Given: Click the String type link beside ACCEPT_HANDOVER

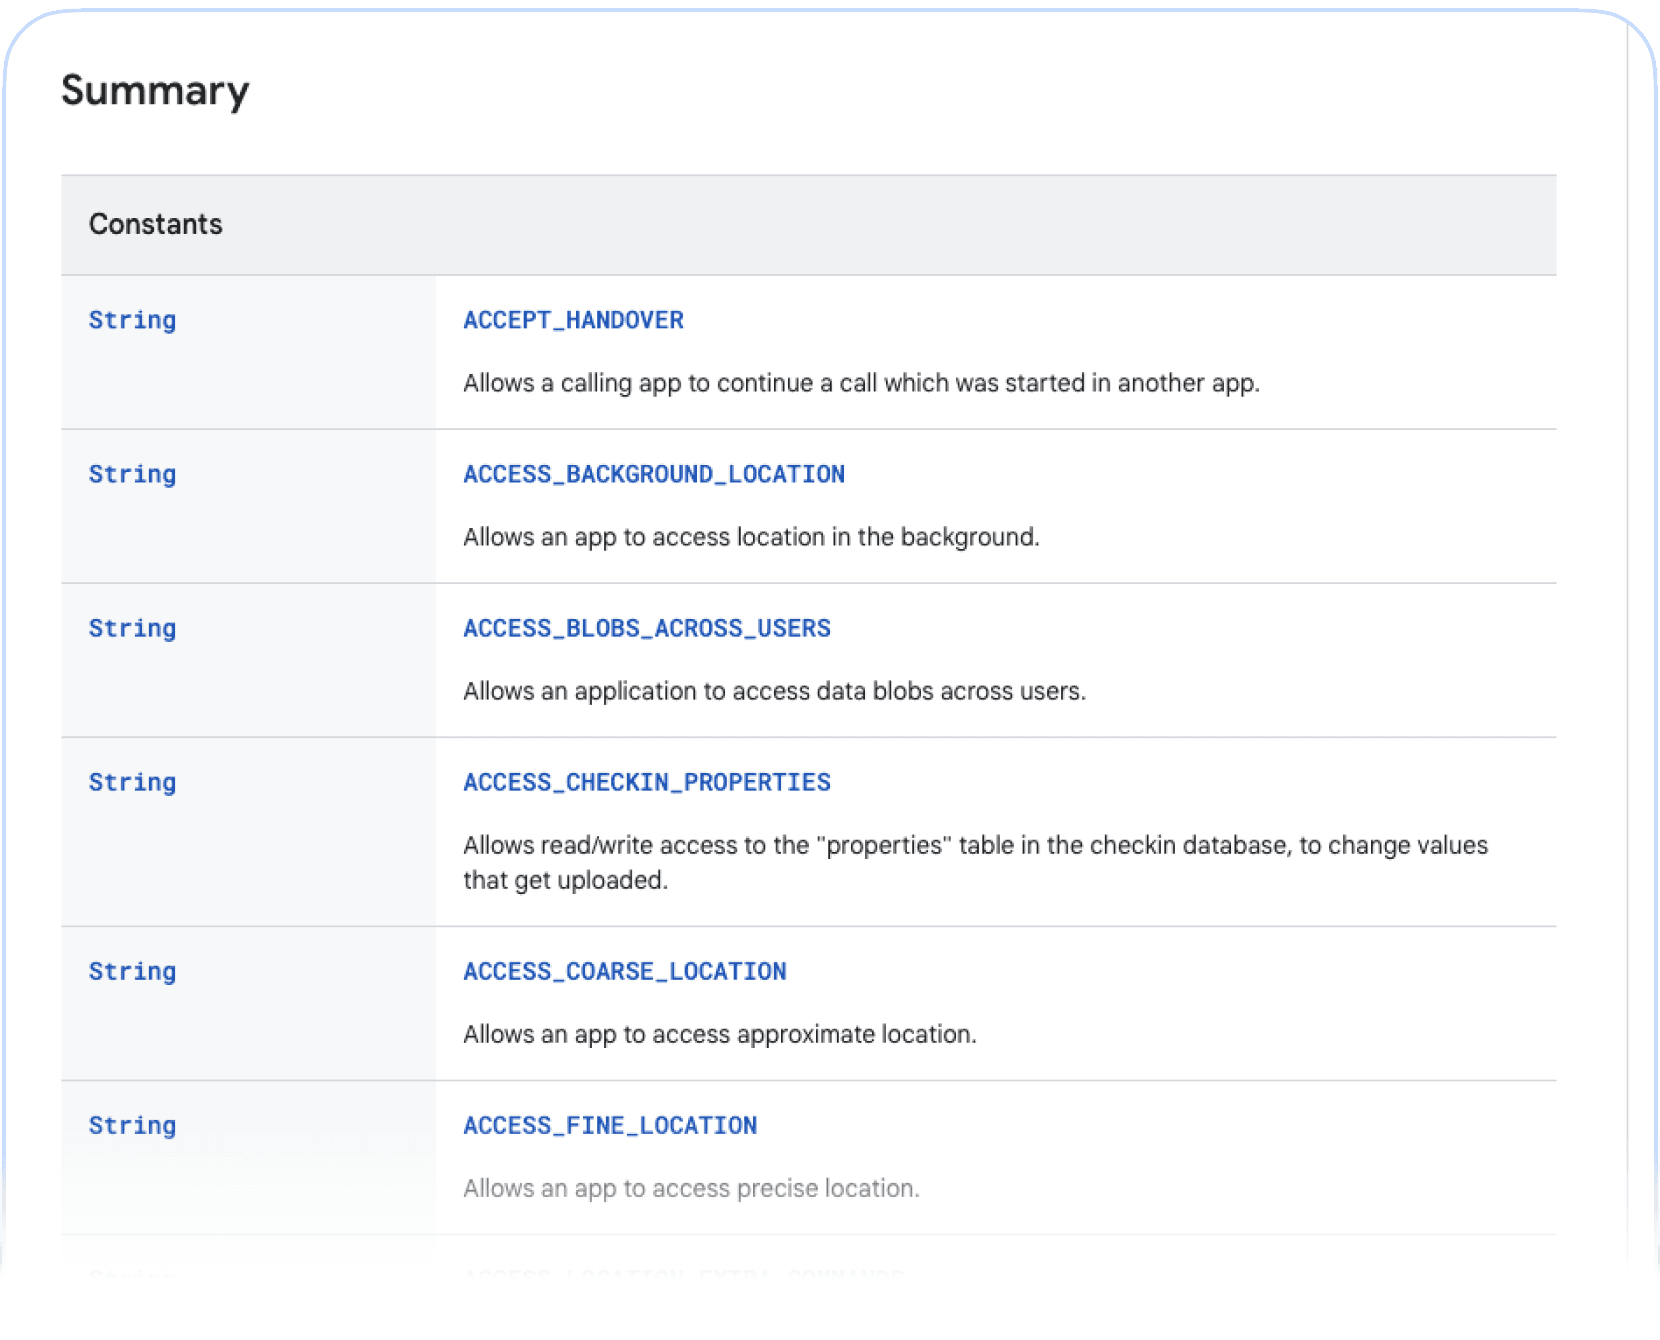Looking at the screenshot, I should [132, 320].
